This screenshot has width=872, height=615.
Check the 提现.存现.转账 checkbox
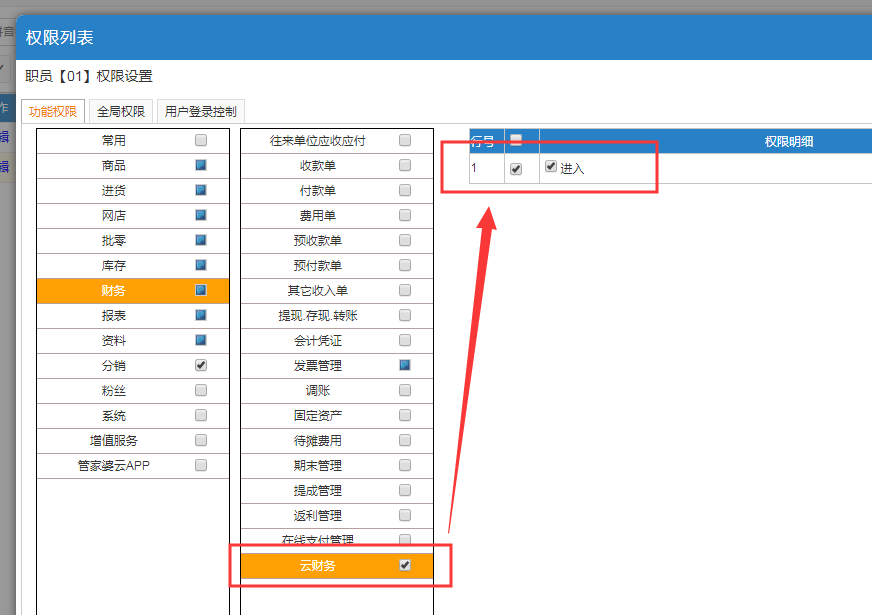click(405, 315)
